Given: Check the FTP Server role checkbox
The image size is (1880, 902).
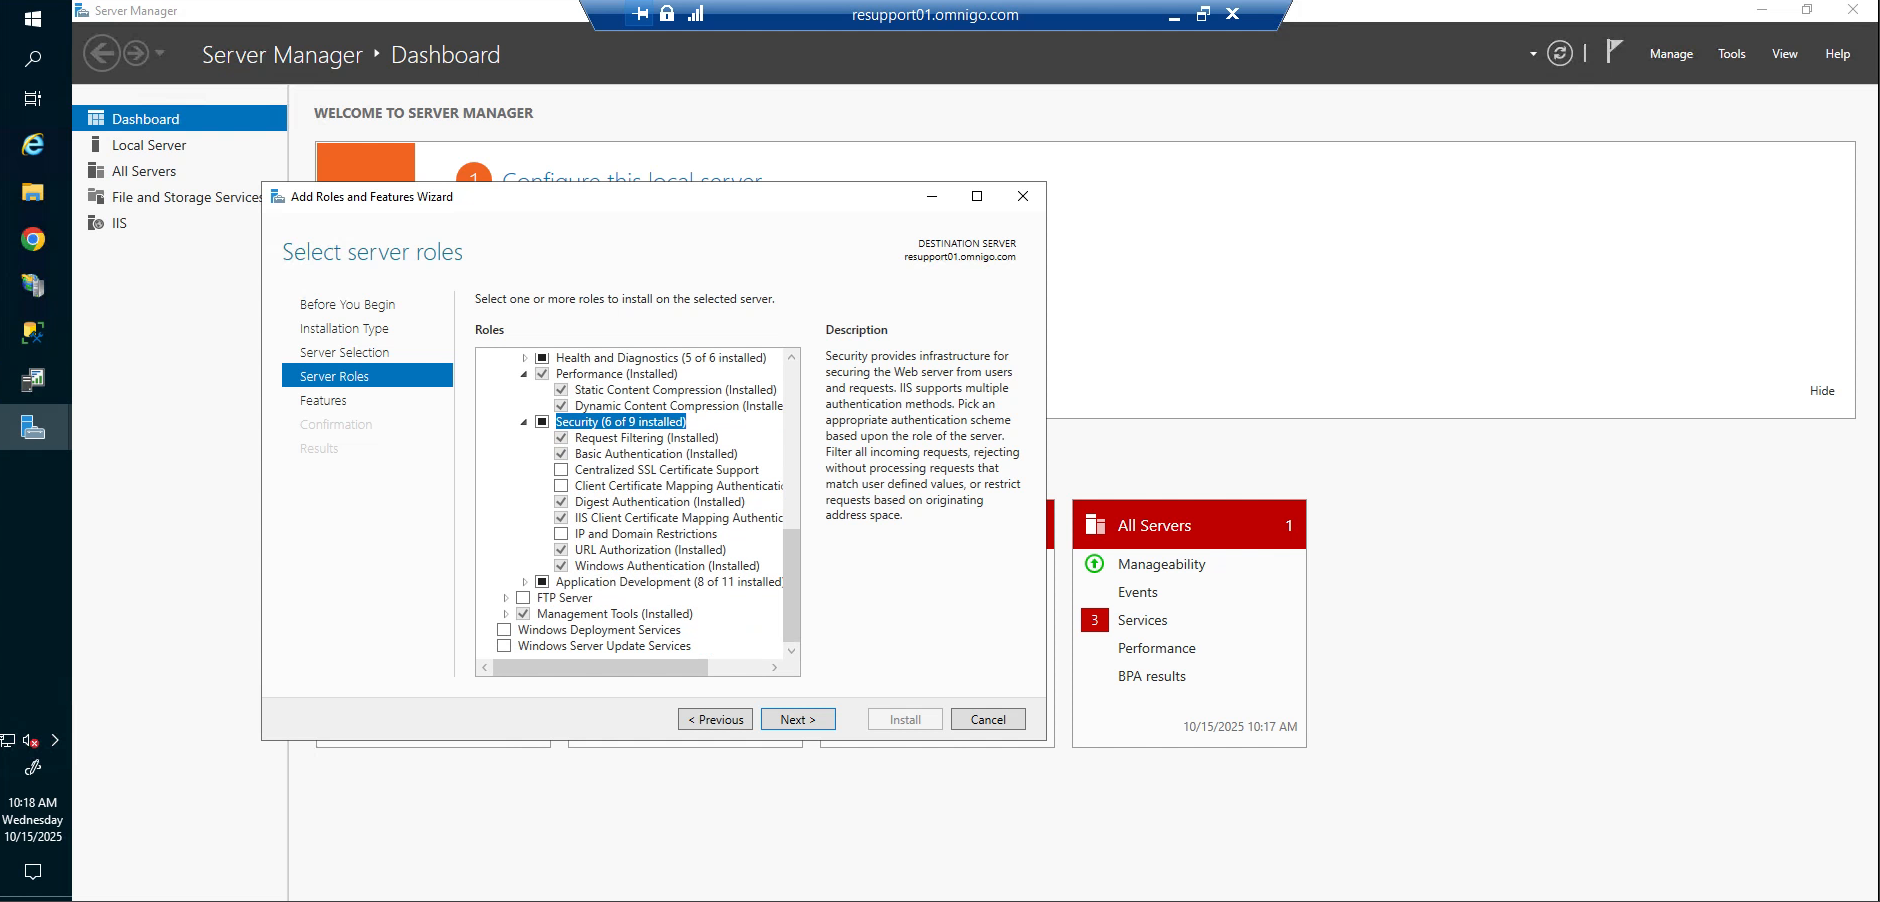Looking at the screenshot, I should click(524, 597).
